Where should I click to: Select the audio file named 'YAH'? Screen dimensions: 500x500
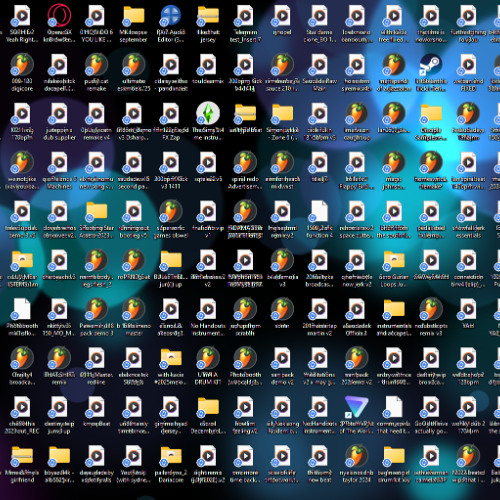[468, 309]
